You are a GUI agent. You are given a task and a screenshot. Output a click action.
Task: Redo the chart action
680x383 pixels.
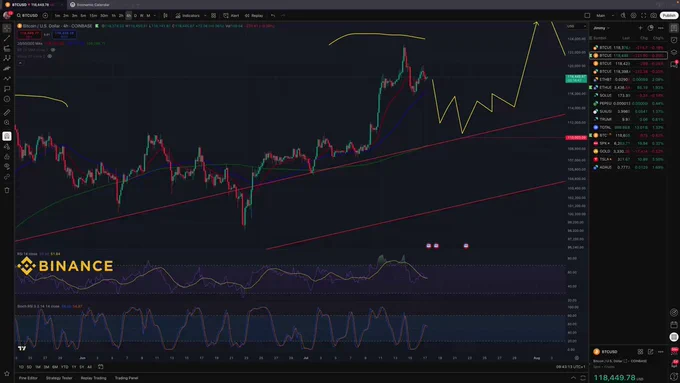point(283,16)
